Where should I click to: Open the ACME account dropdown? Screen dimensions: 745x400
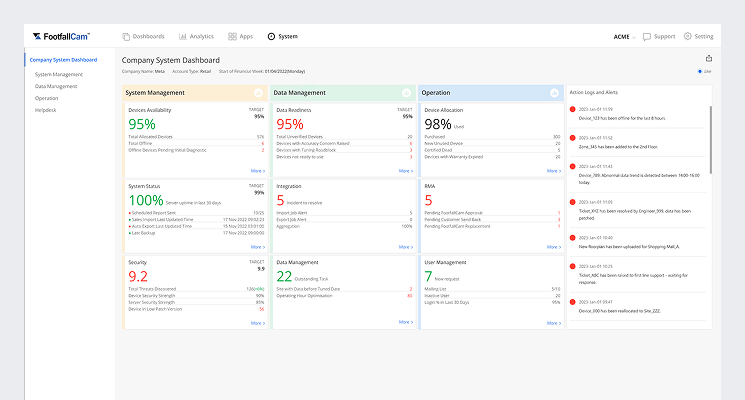click(625, 36)
